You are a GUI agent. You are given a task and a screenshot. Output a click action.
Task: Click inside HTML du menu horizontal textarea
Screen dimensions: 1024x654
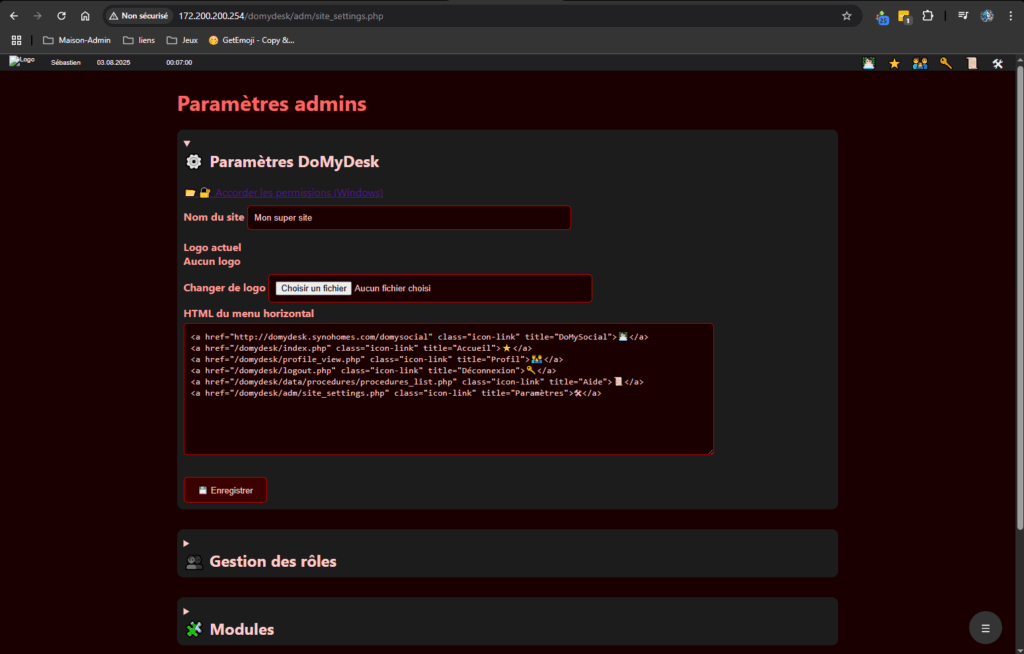tap(448, 420)
